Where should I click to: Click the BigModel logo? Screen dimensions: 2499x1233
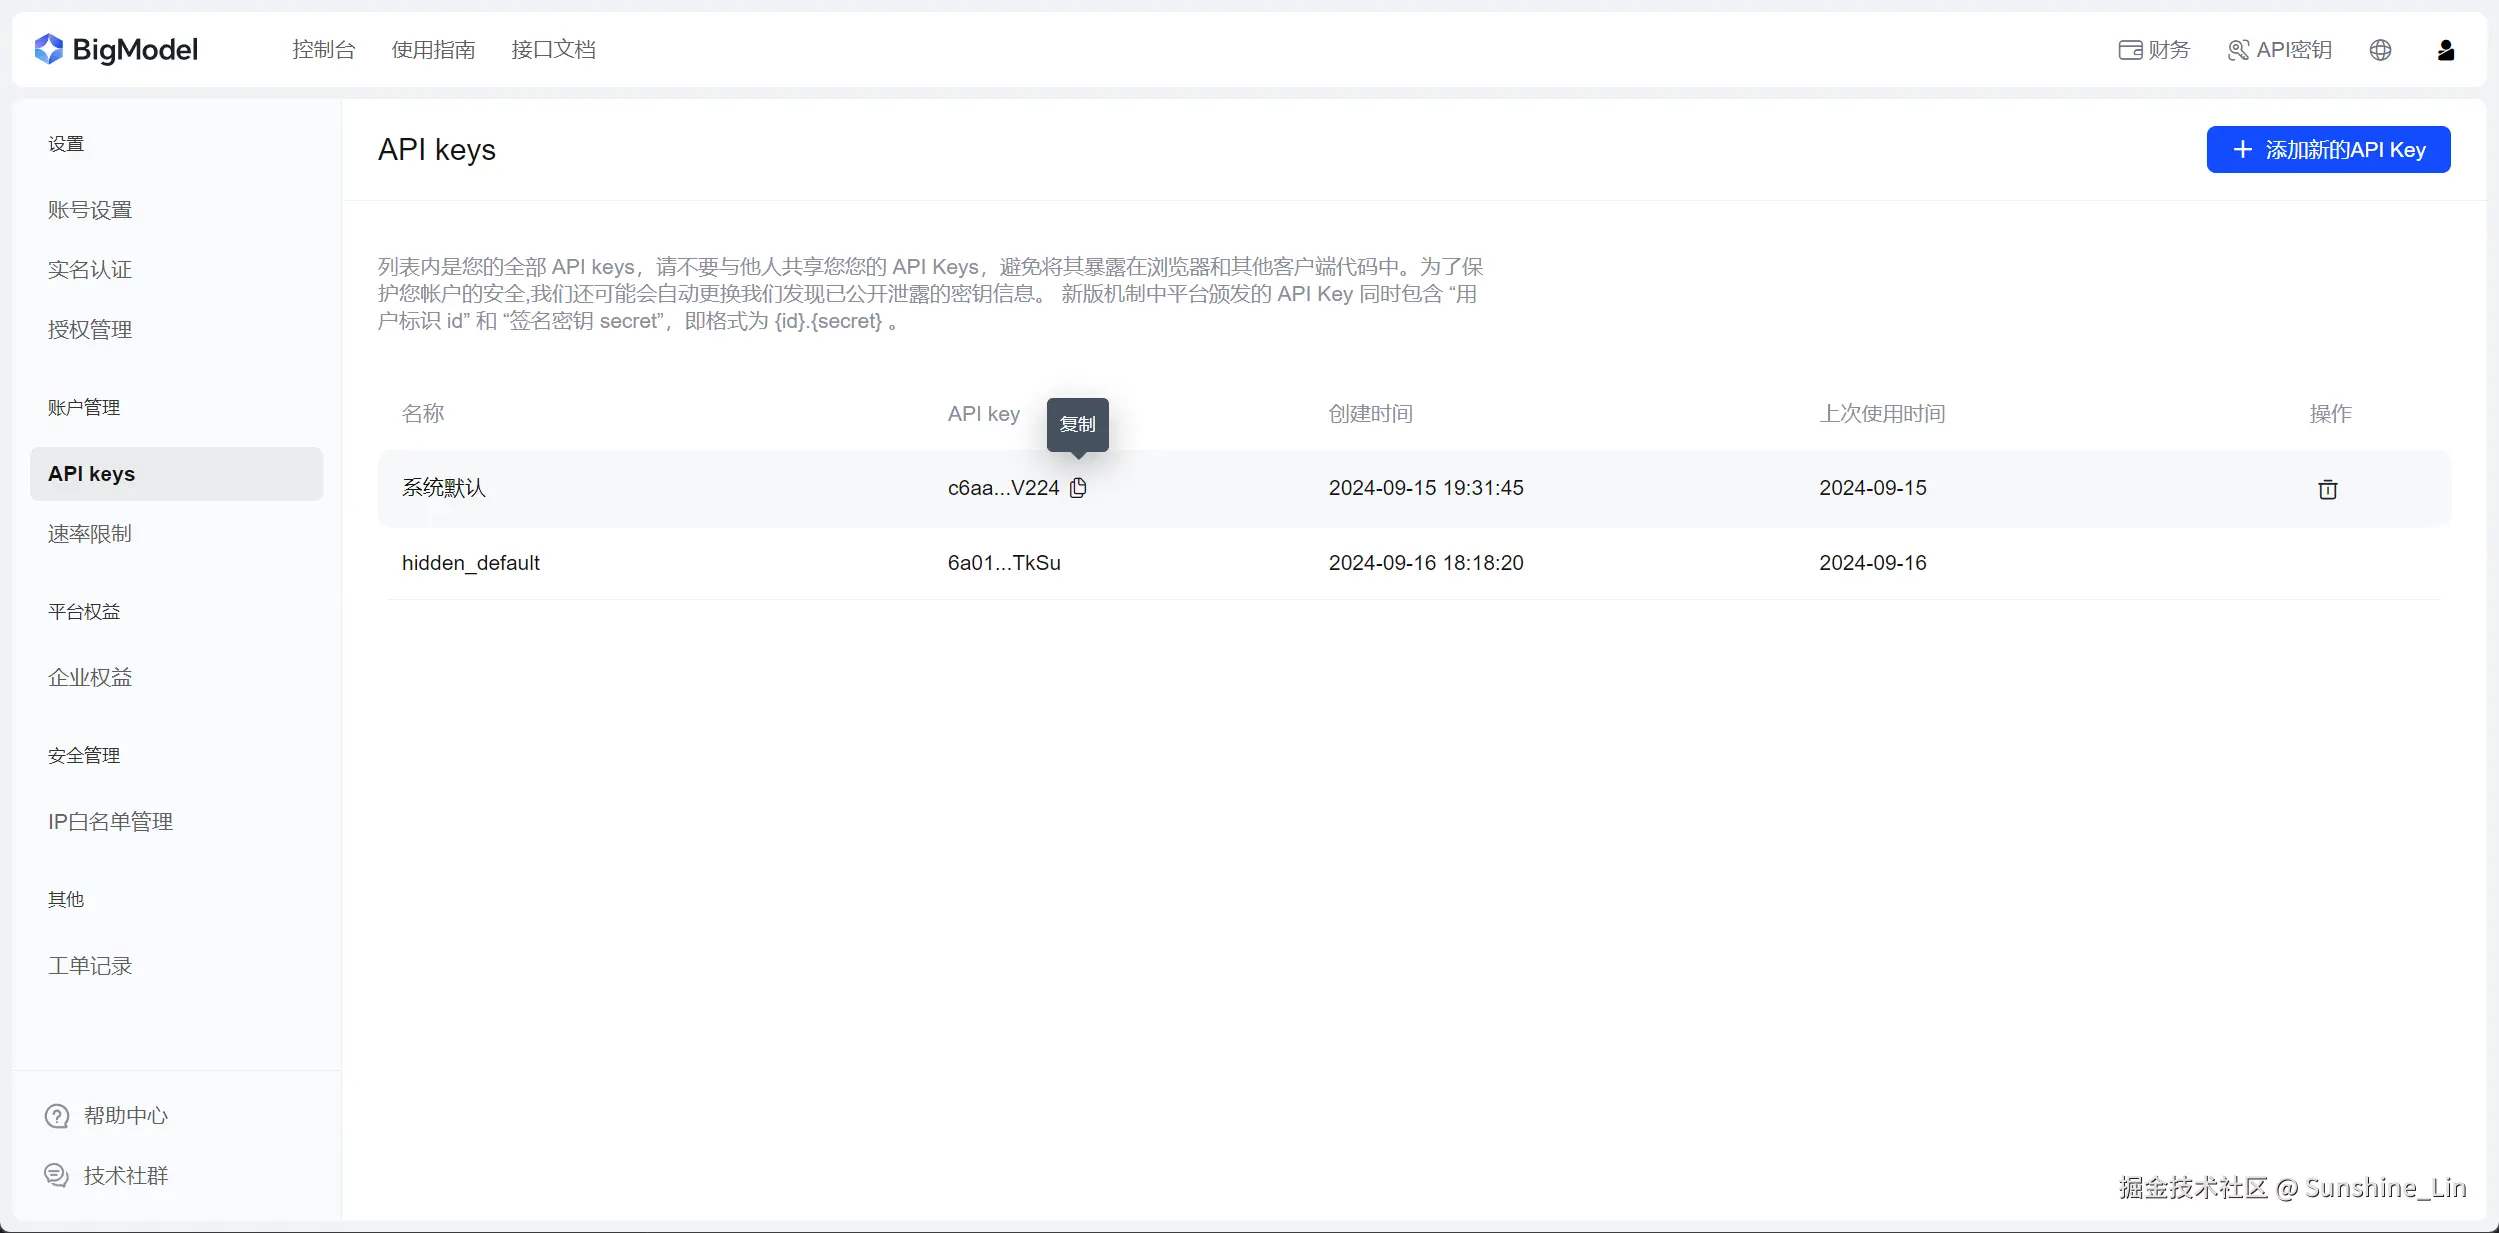[x=117, y=49]
